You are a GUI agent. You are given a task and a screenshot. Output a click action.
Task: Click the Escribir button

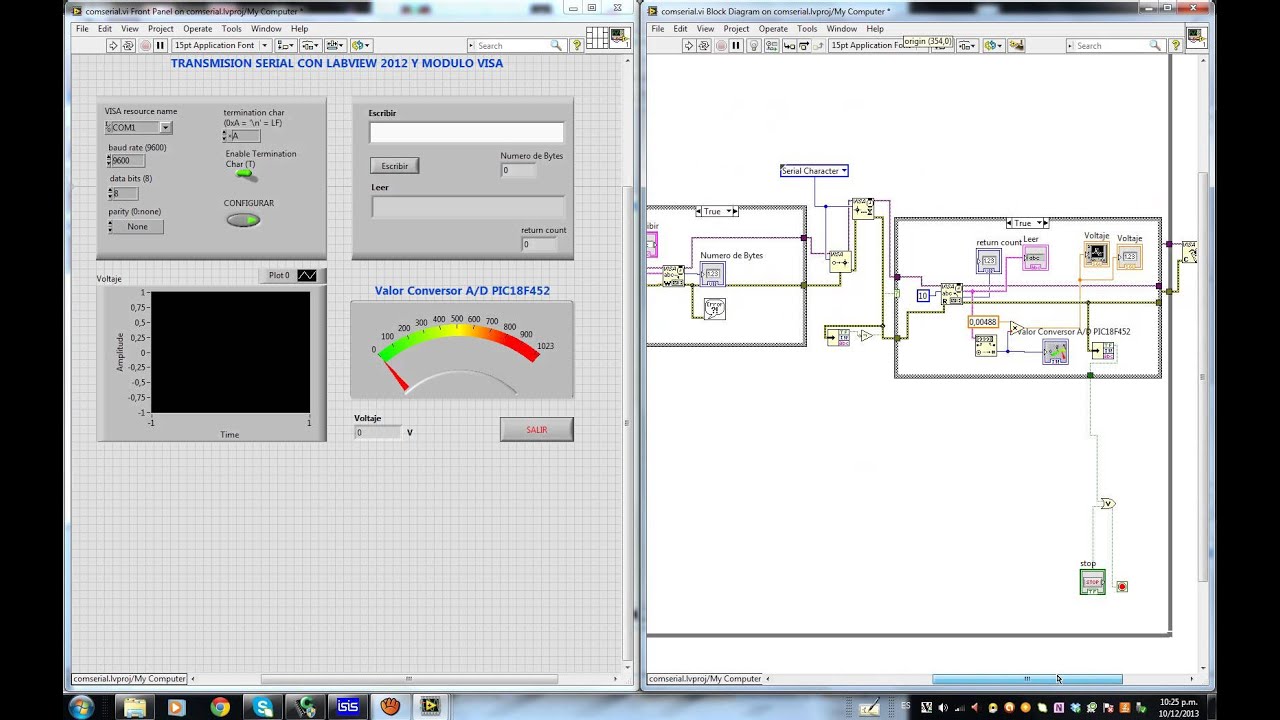[395, 166]
